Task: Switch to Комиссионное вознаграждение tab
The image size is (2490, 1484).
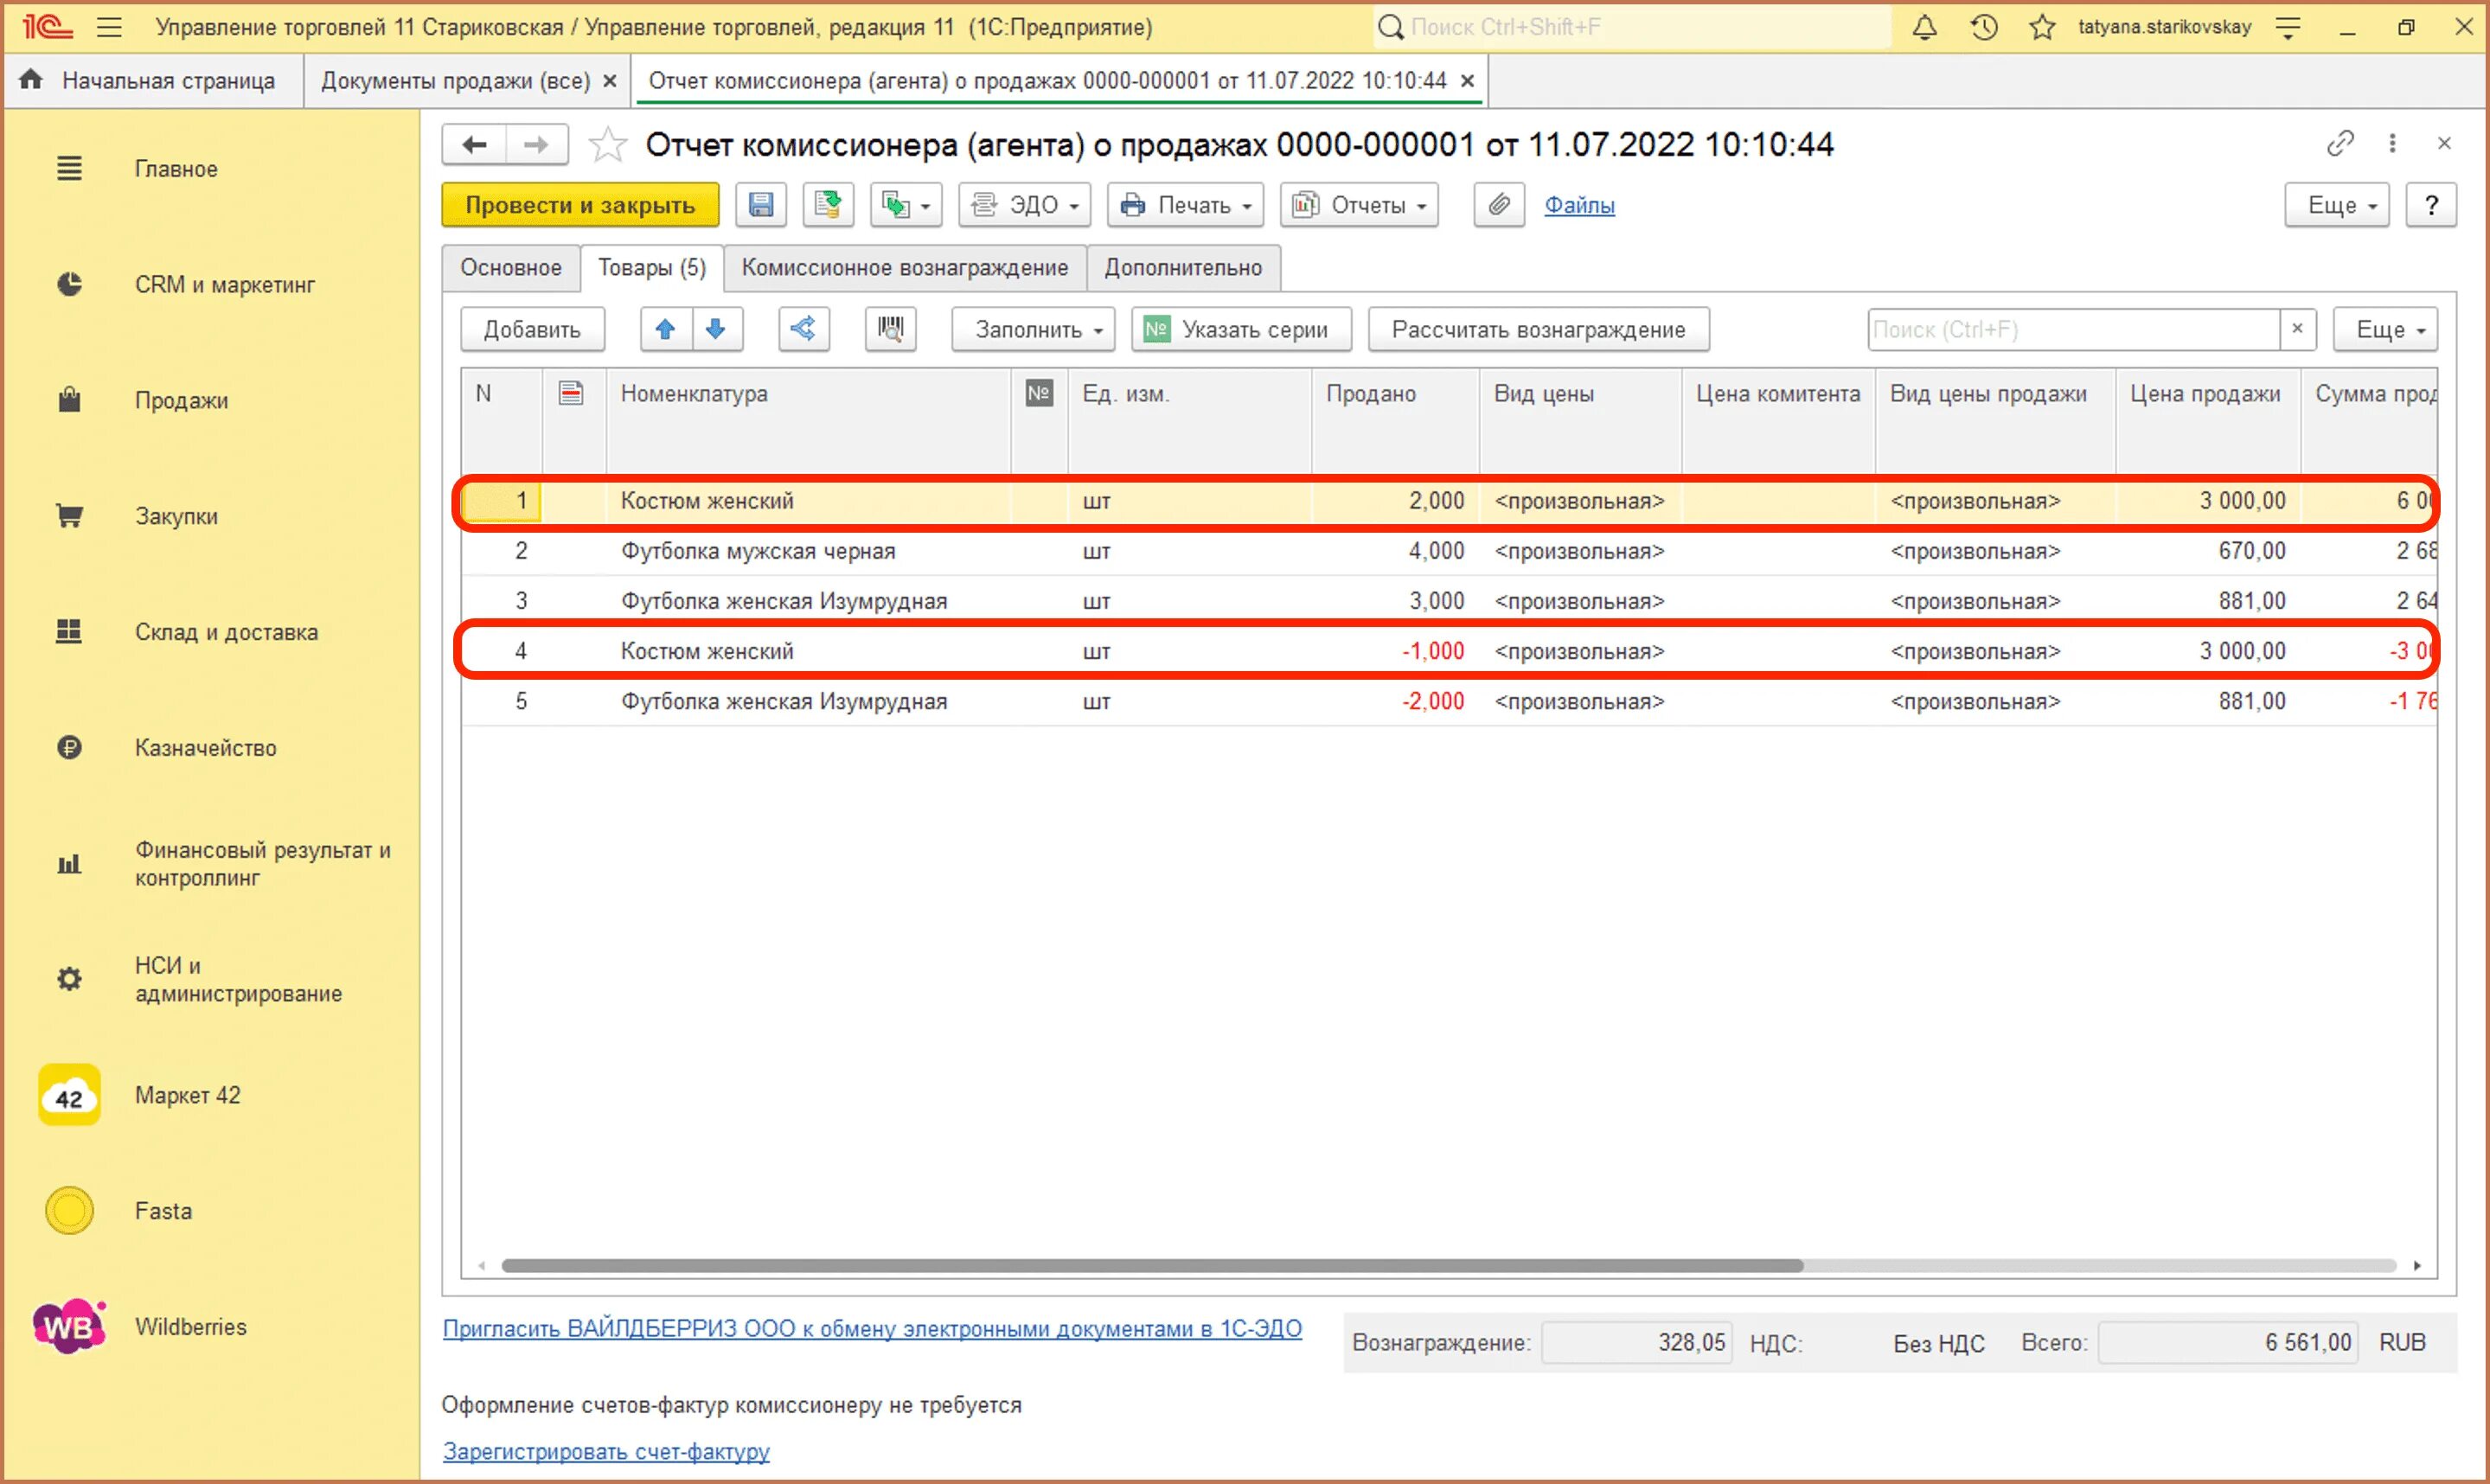Action: 904,268
